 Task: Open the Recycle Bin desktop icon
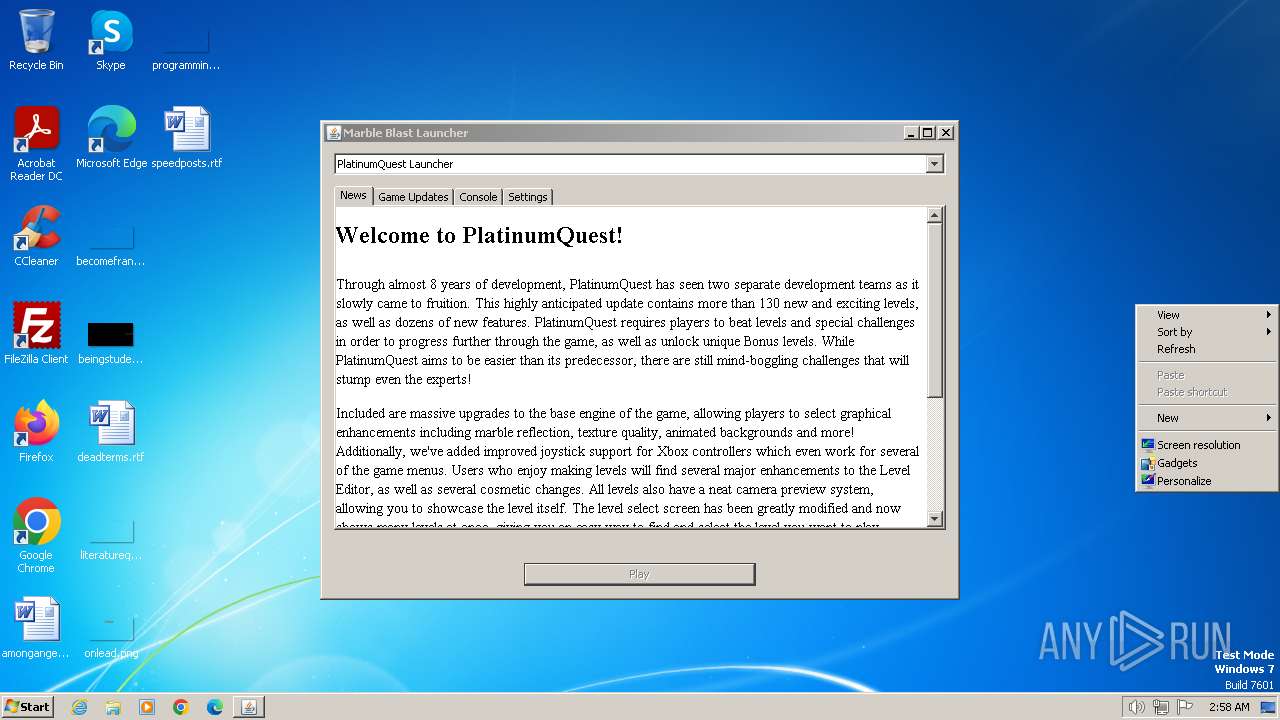36,40
